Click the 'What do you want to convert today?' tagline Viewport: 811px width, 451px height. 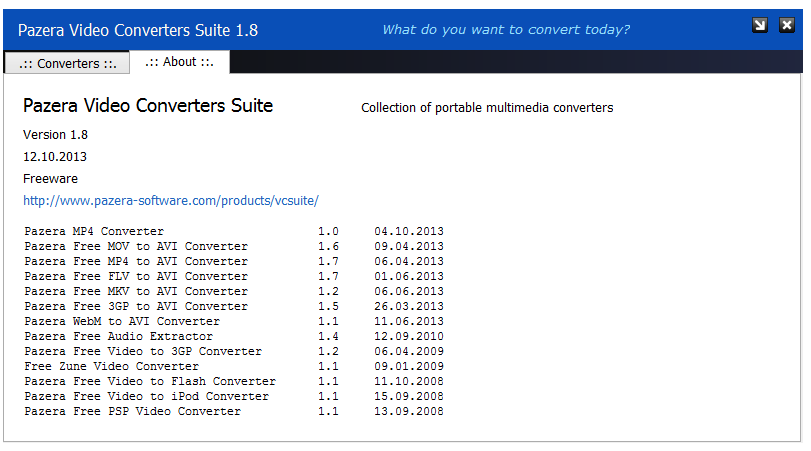tap(506, 30)
